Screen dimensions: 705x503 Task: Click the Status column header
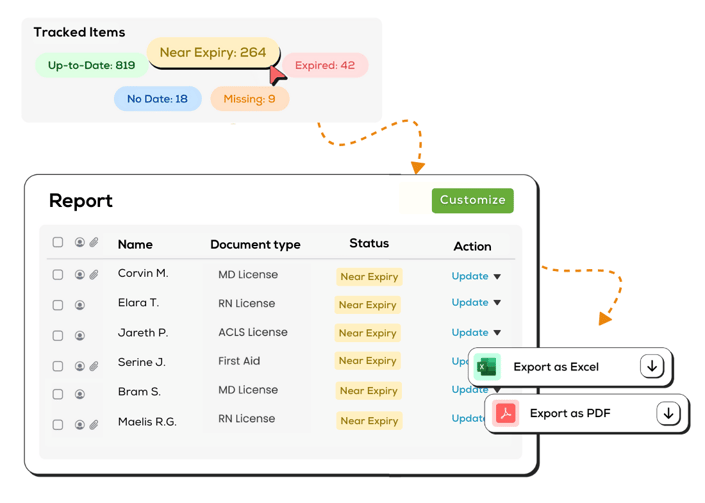369,243
